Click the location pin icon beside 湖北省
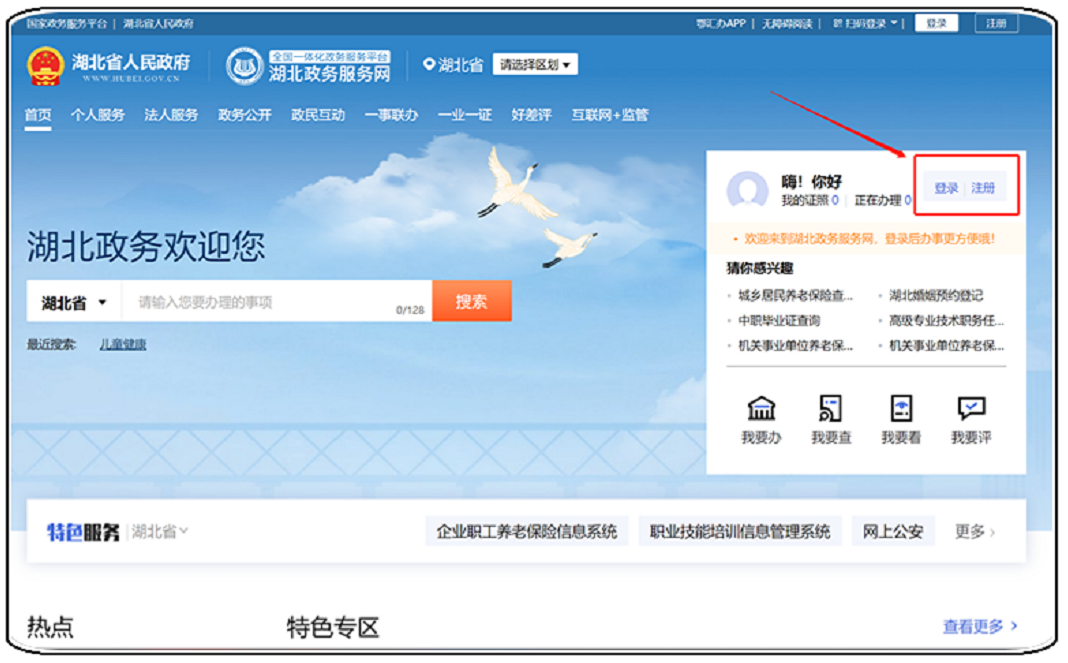The image size is (1068, 663). point(428,64)
